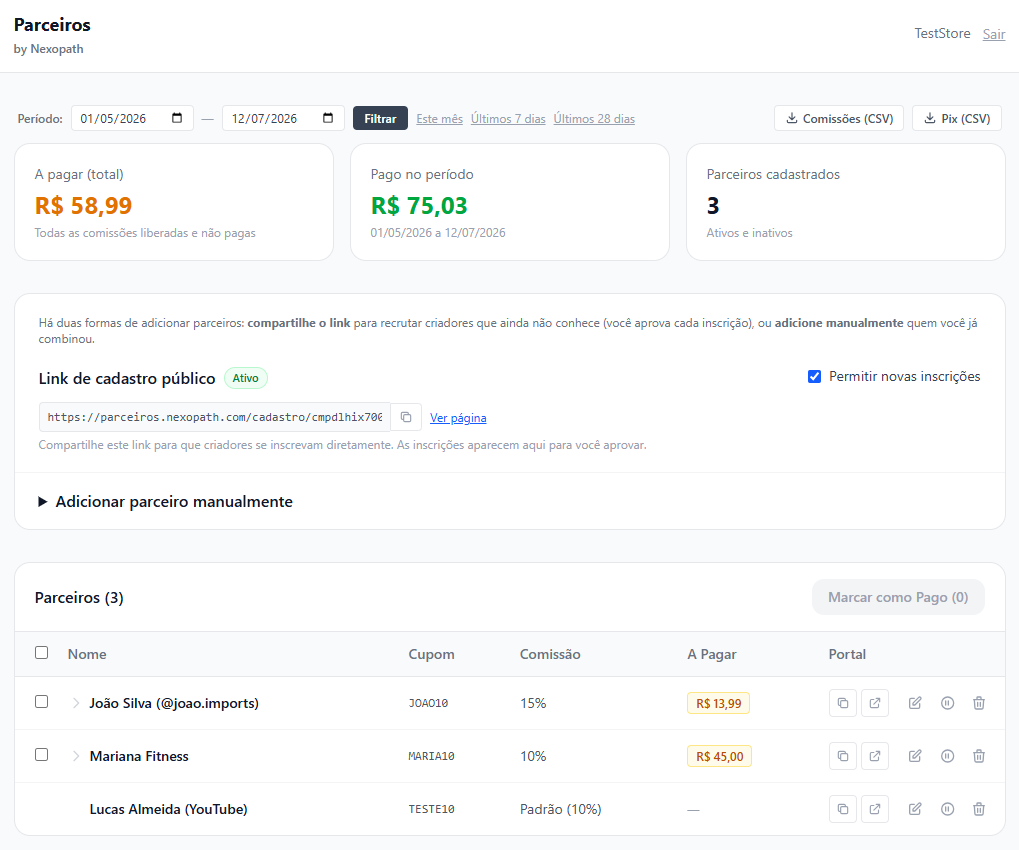
Task: Click Marcar como Pago (0) button
Action: point(898,597)
